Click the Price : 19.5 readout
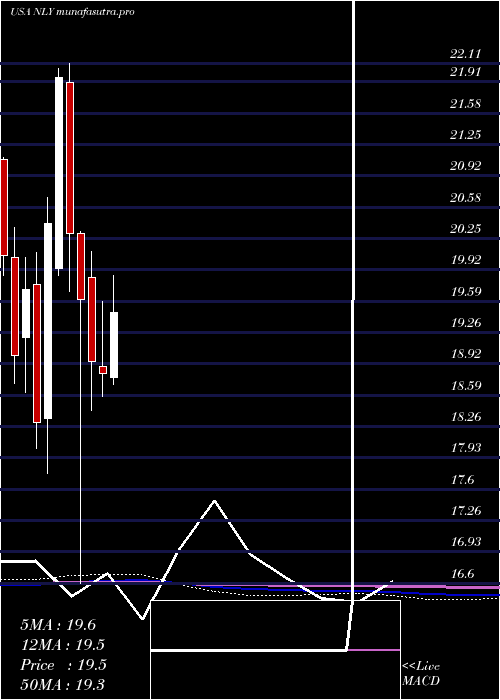This screenshot has width=500, height=700. point(63,665)
